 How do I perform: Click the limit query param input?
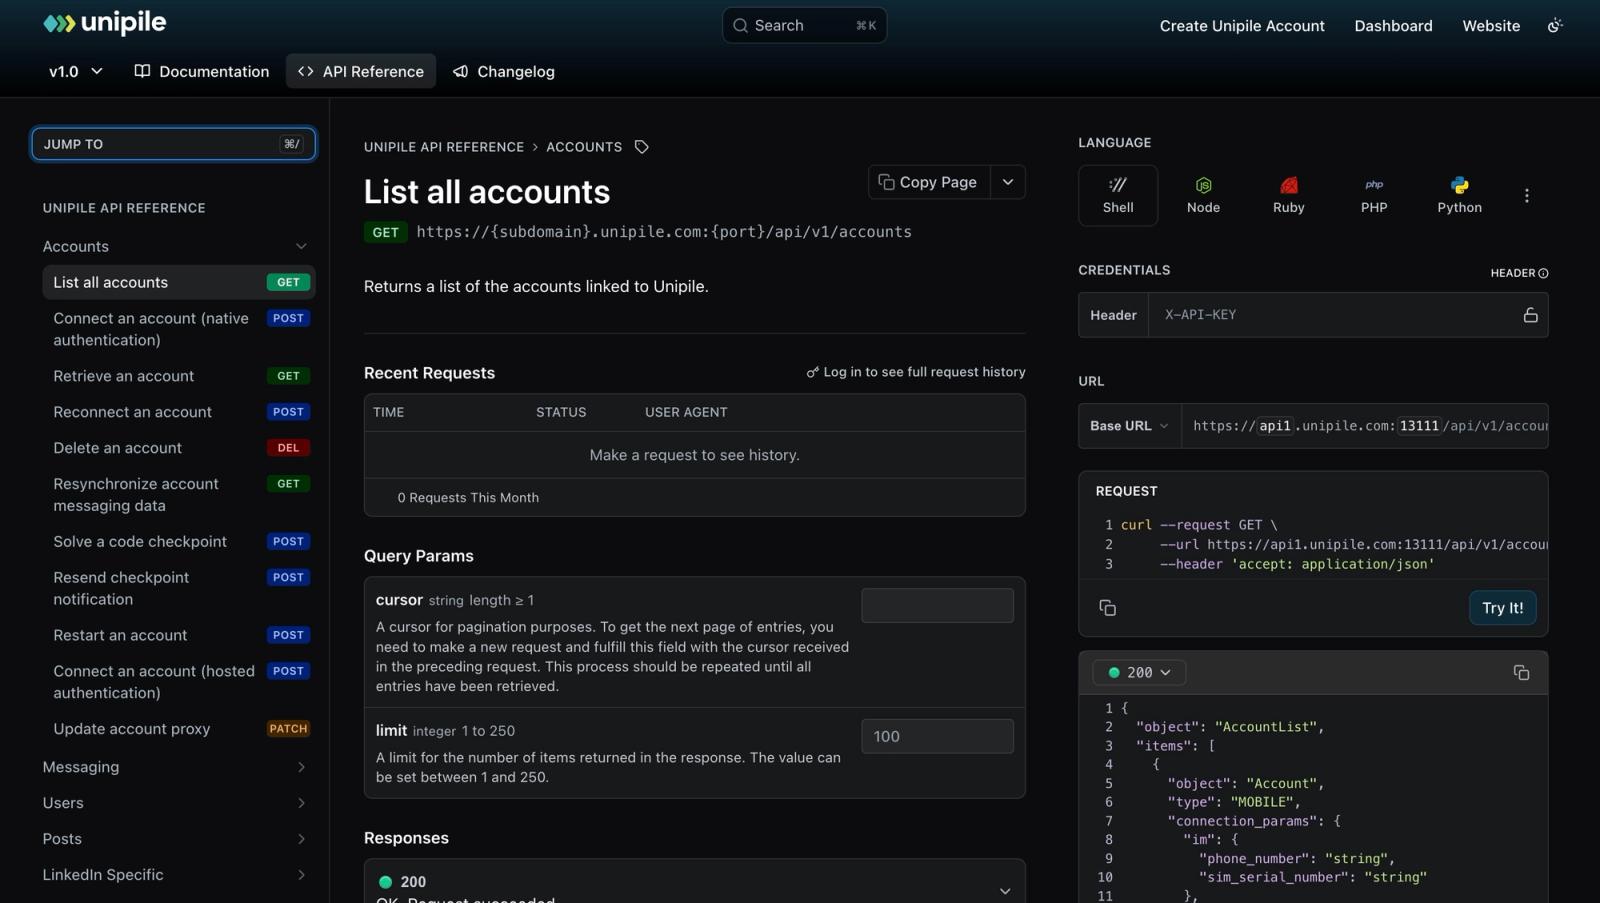tap(937, 736)
